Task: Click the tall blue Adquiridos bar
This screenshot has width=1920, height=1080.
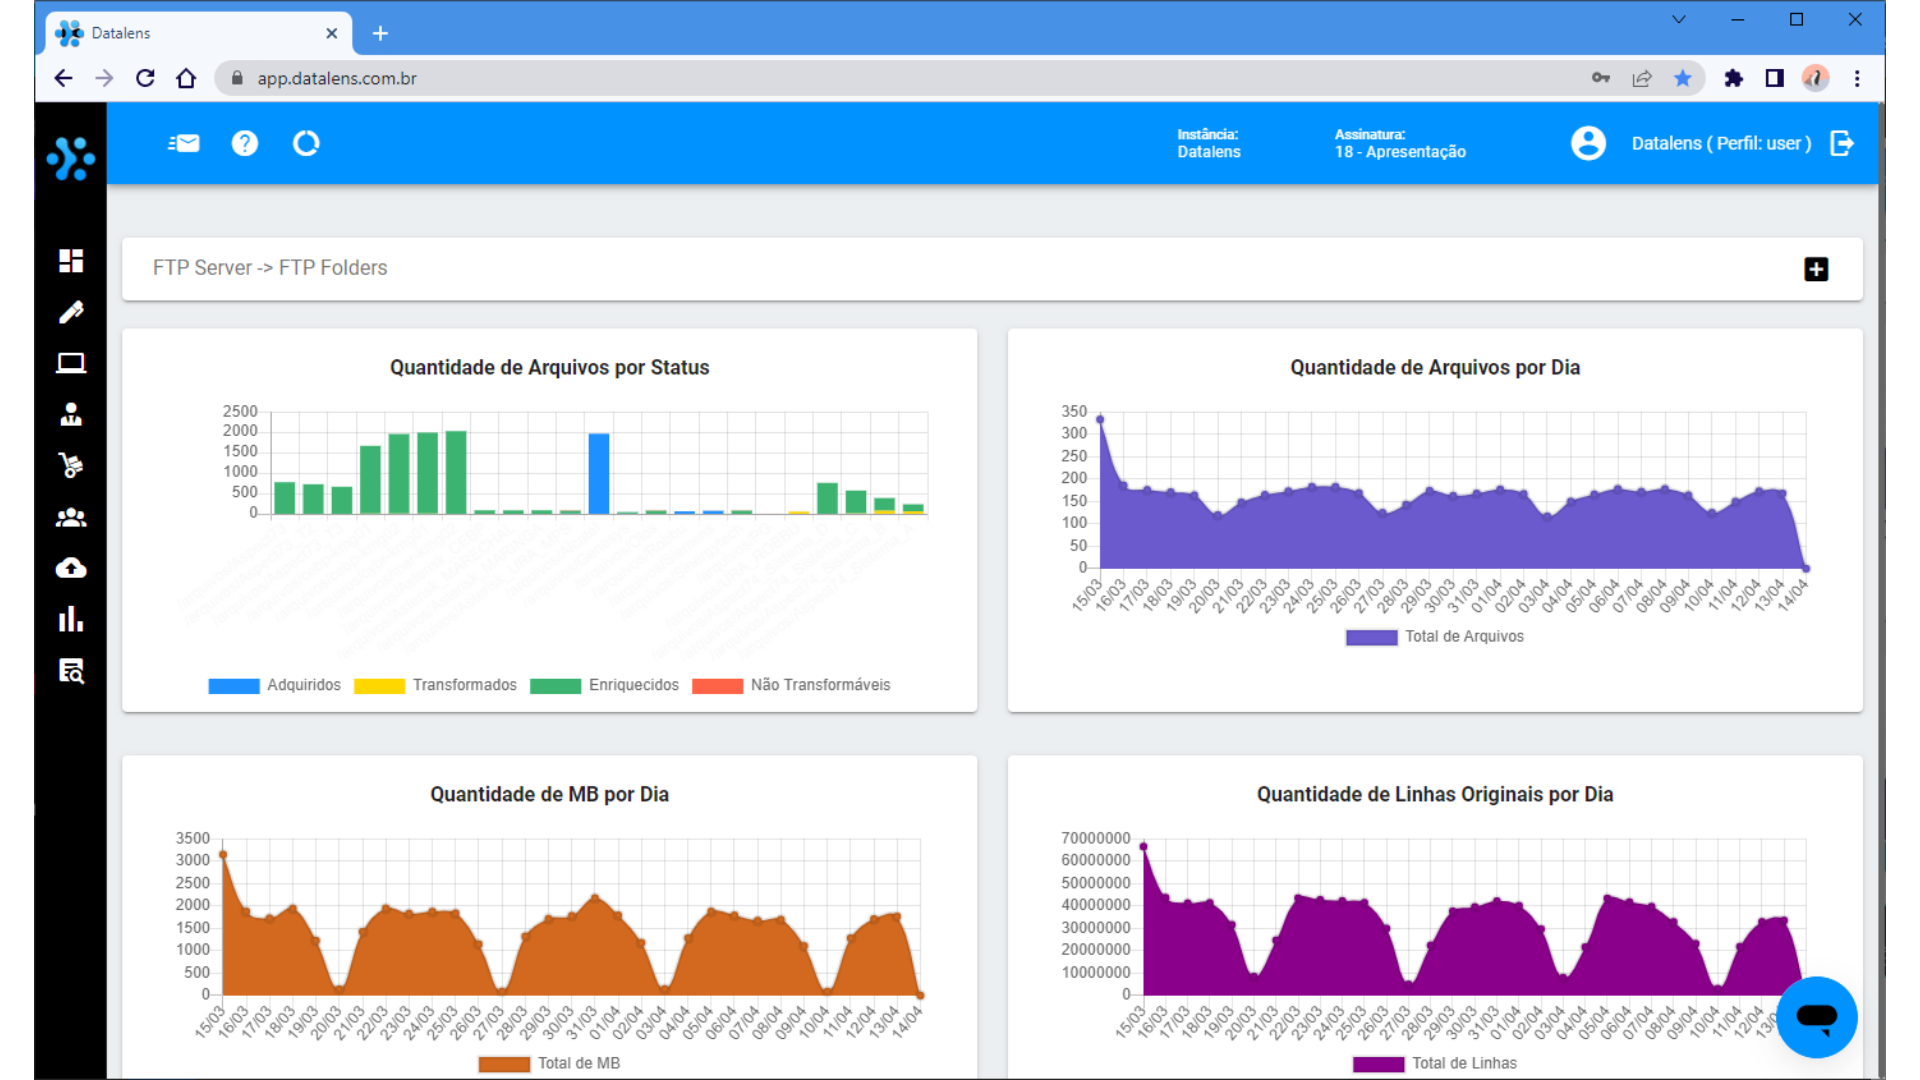Action: (599, 473)
